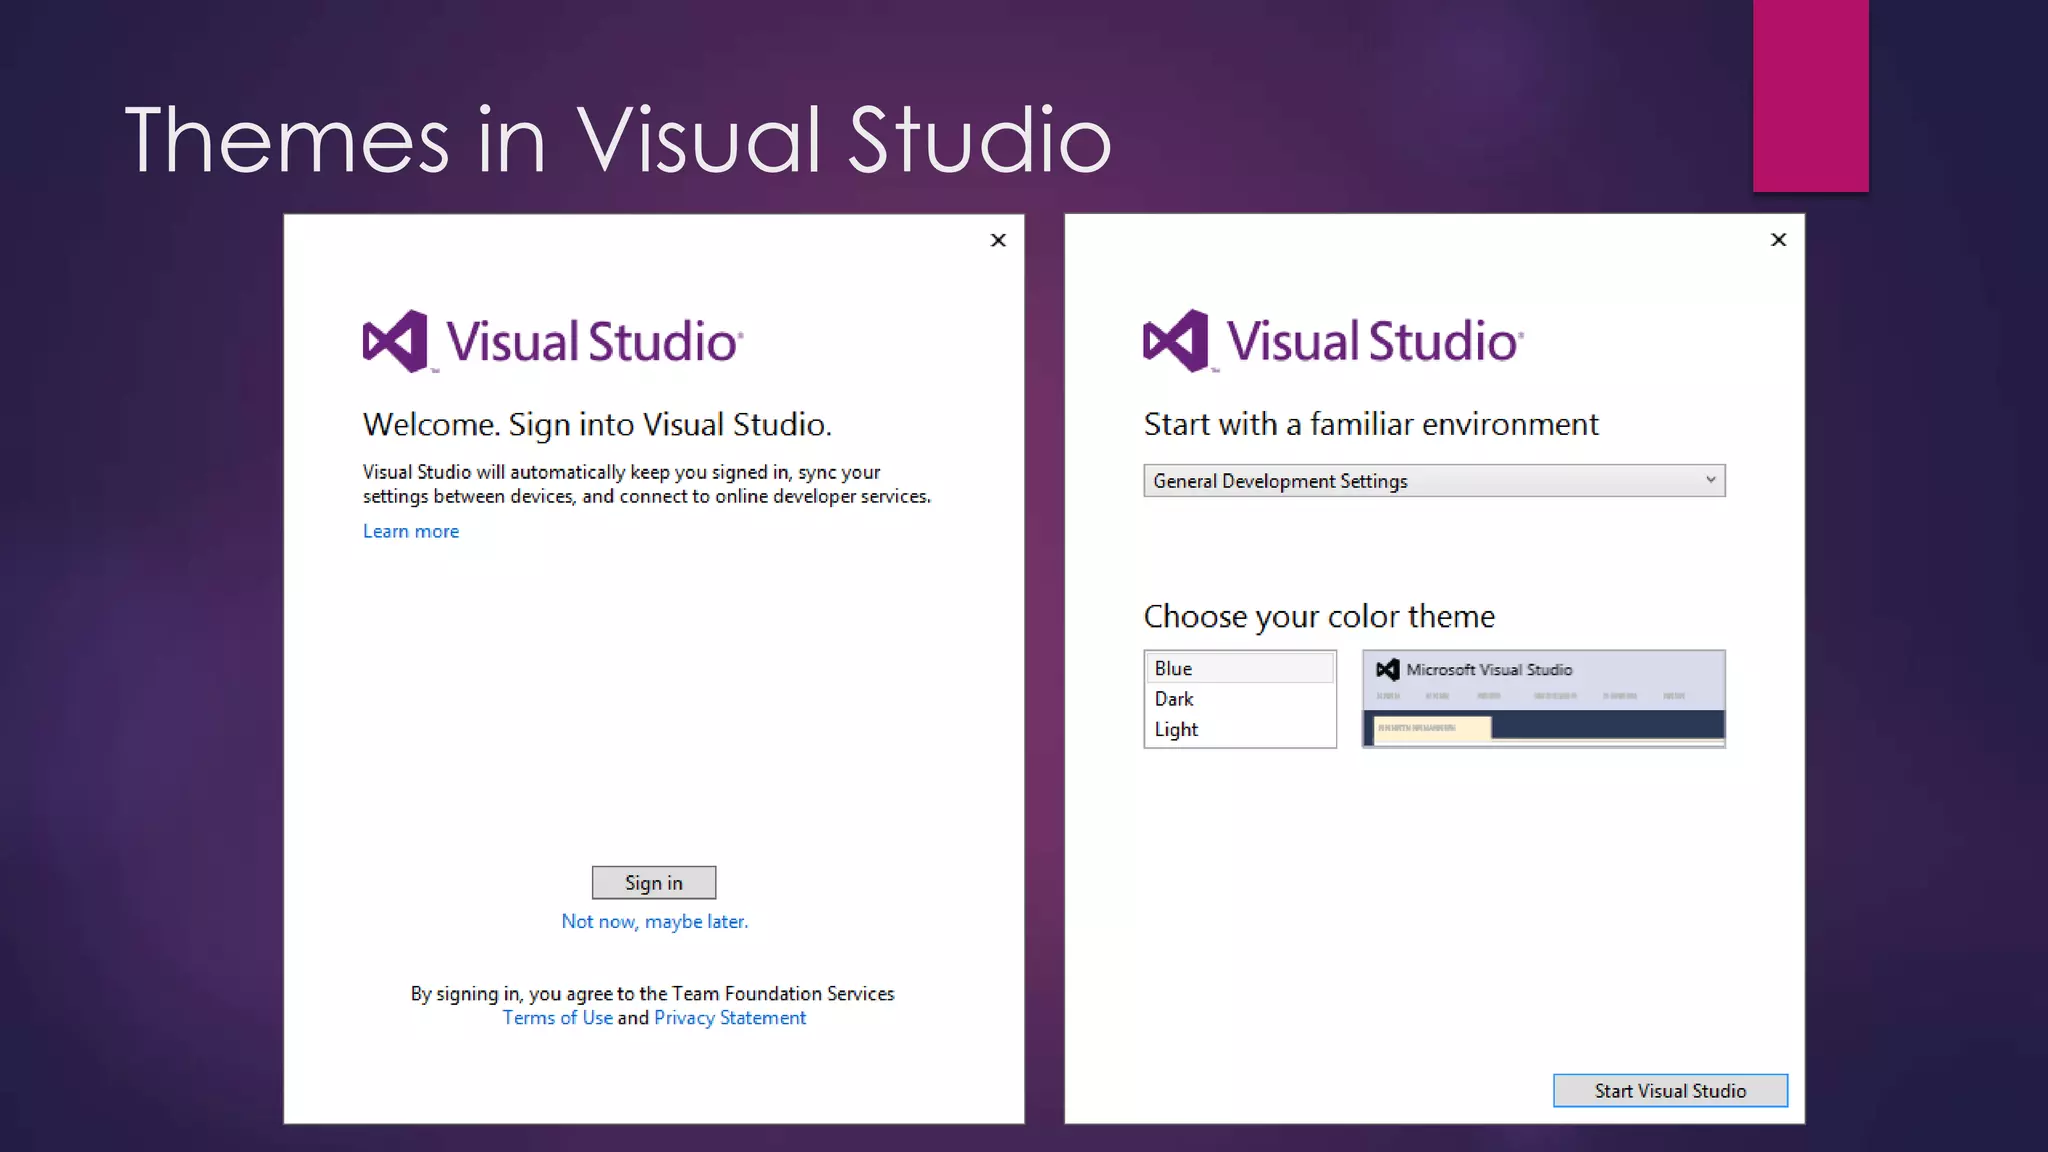Click 'Choose your color theme' heading
The height and width of the screenshot is (1152, 2048).
coord(1319,616)
